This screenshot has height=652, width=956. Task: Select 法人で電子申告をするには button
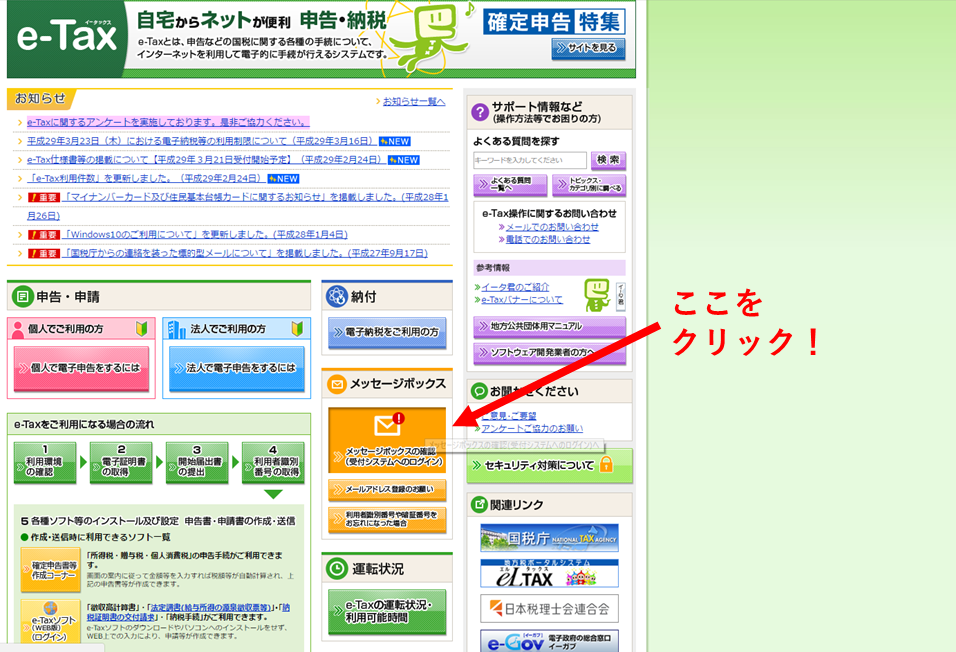[x=237, y=368]
